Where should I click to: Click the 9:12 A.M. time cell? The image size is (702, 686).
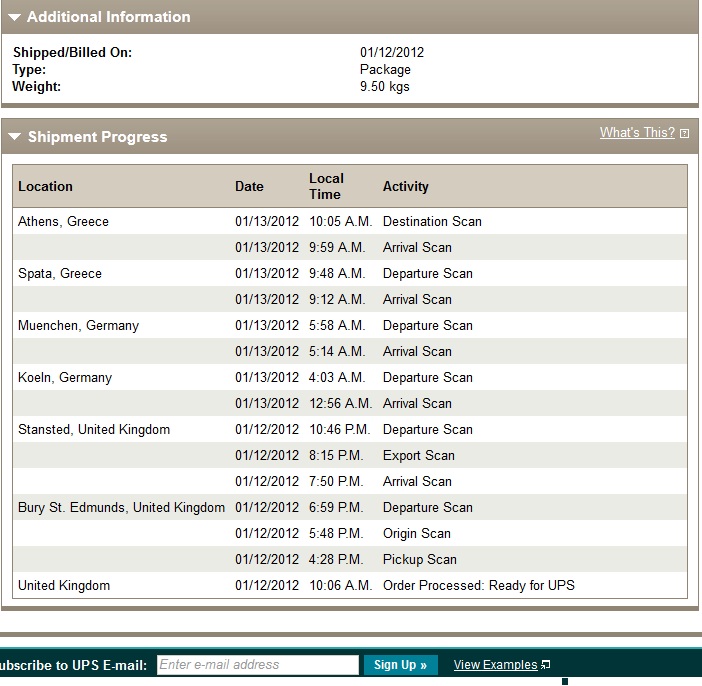coord(337,299)
